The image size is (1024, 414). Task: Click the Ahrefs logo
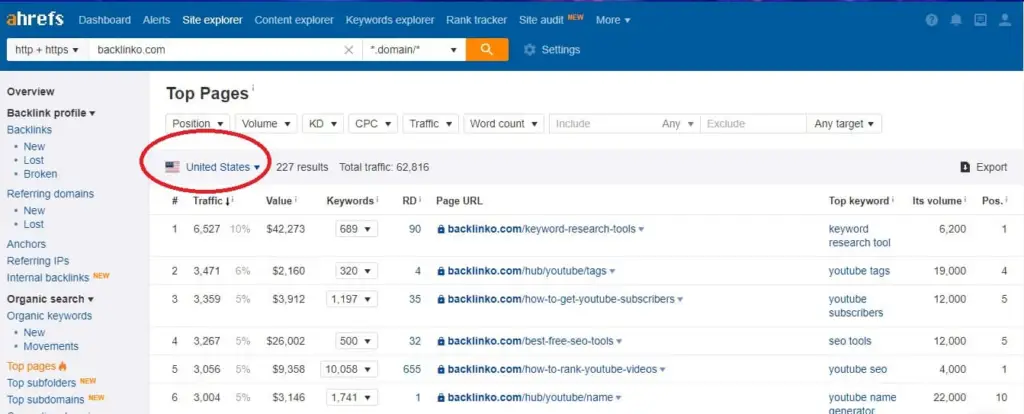click(36, 19)
